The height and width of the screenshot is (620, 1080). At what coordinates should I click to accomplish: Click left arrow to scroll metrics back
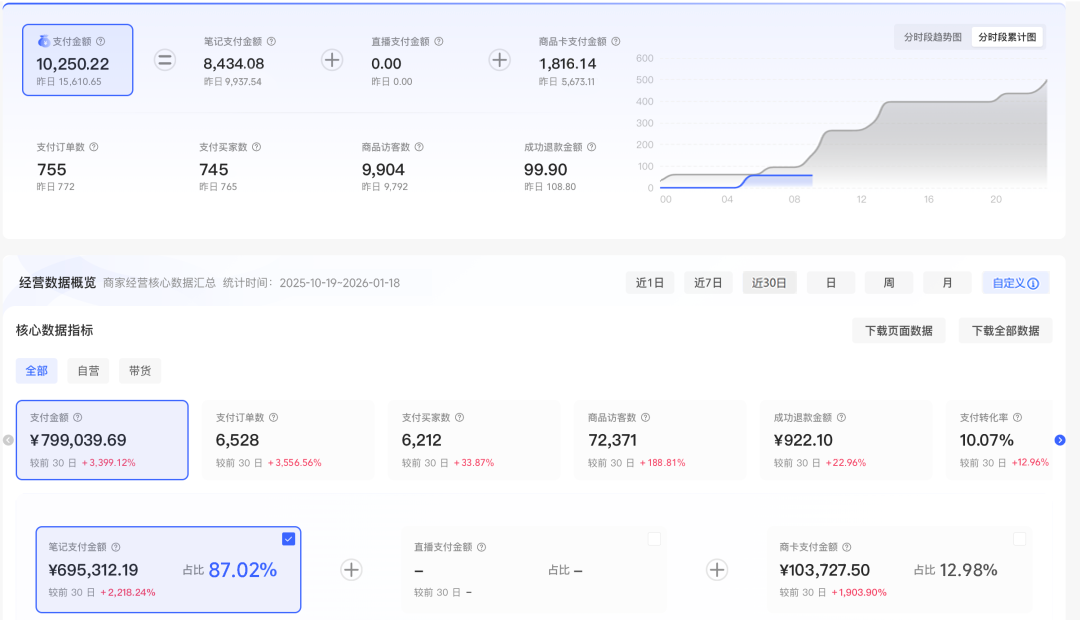point(8,440)
